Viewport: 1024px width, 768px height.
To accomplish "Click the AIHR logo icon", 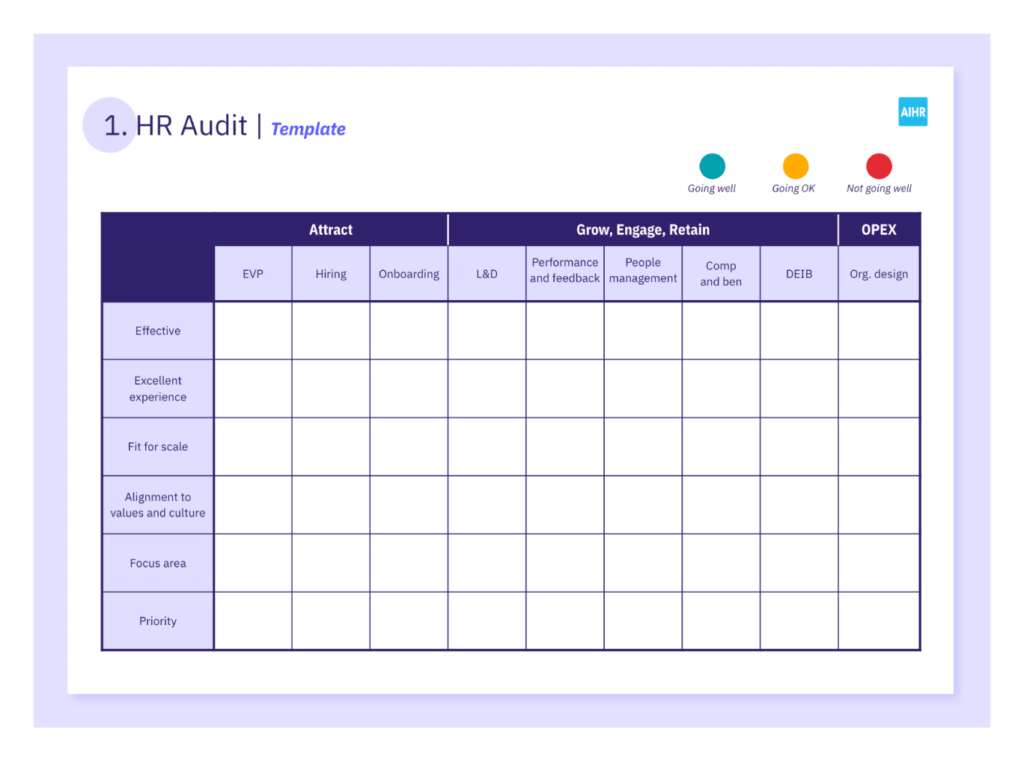I will pyautogui.click(x=912, y=112).
